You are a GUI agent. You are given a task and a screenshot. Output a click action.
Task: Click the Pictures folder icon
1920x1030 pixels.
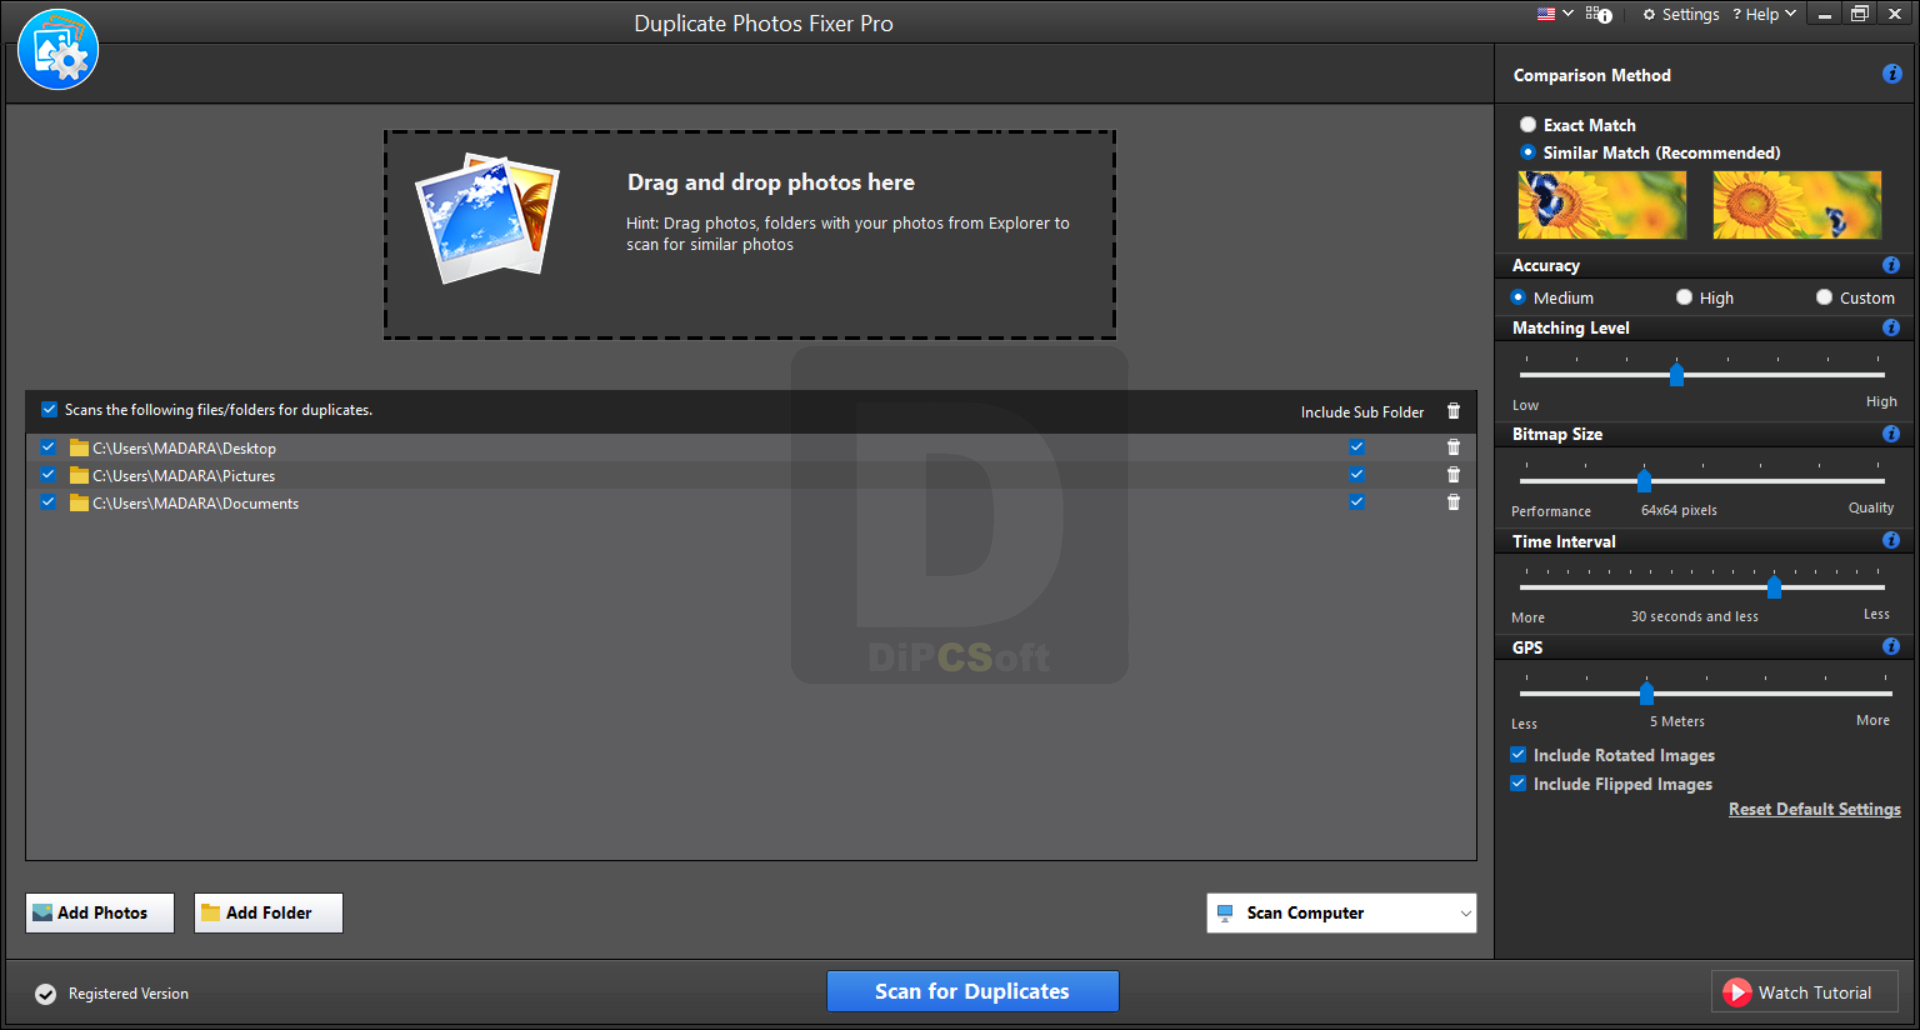79,475
